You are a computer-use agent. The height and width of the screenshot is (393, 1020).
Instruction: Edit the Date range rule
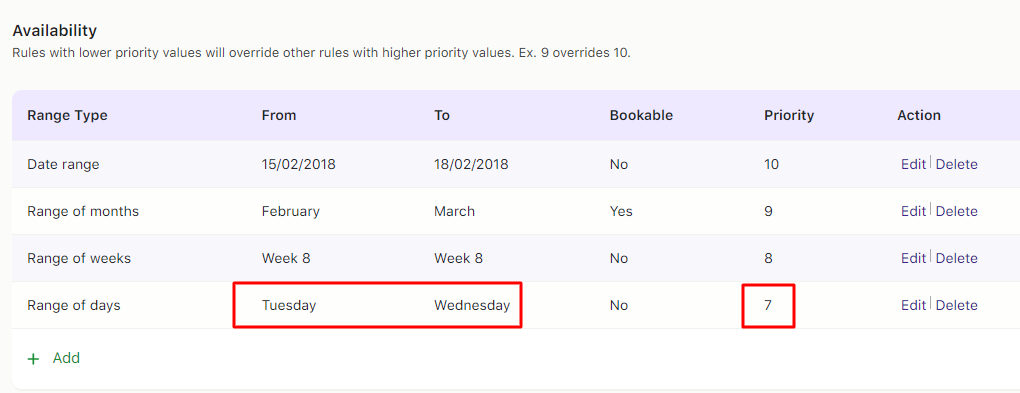click(913, 165)
